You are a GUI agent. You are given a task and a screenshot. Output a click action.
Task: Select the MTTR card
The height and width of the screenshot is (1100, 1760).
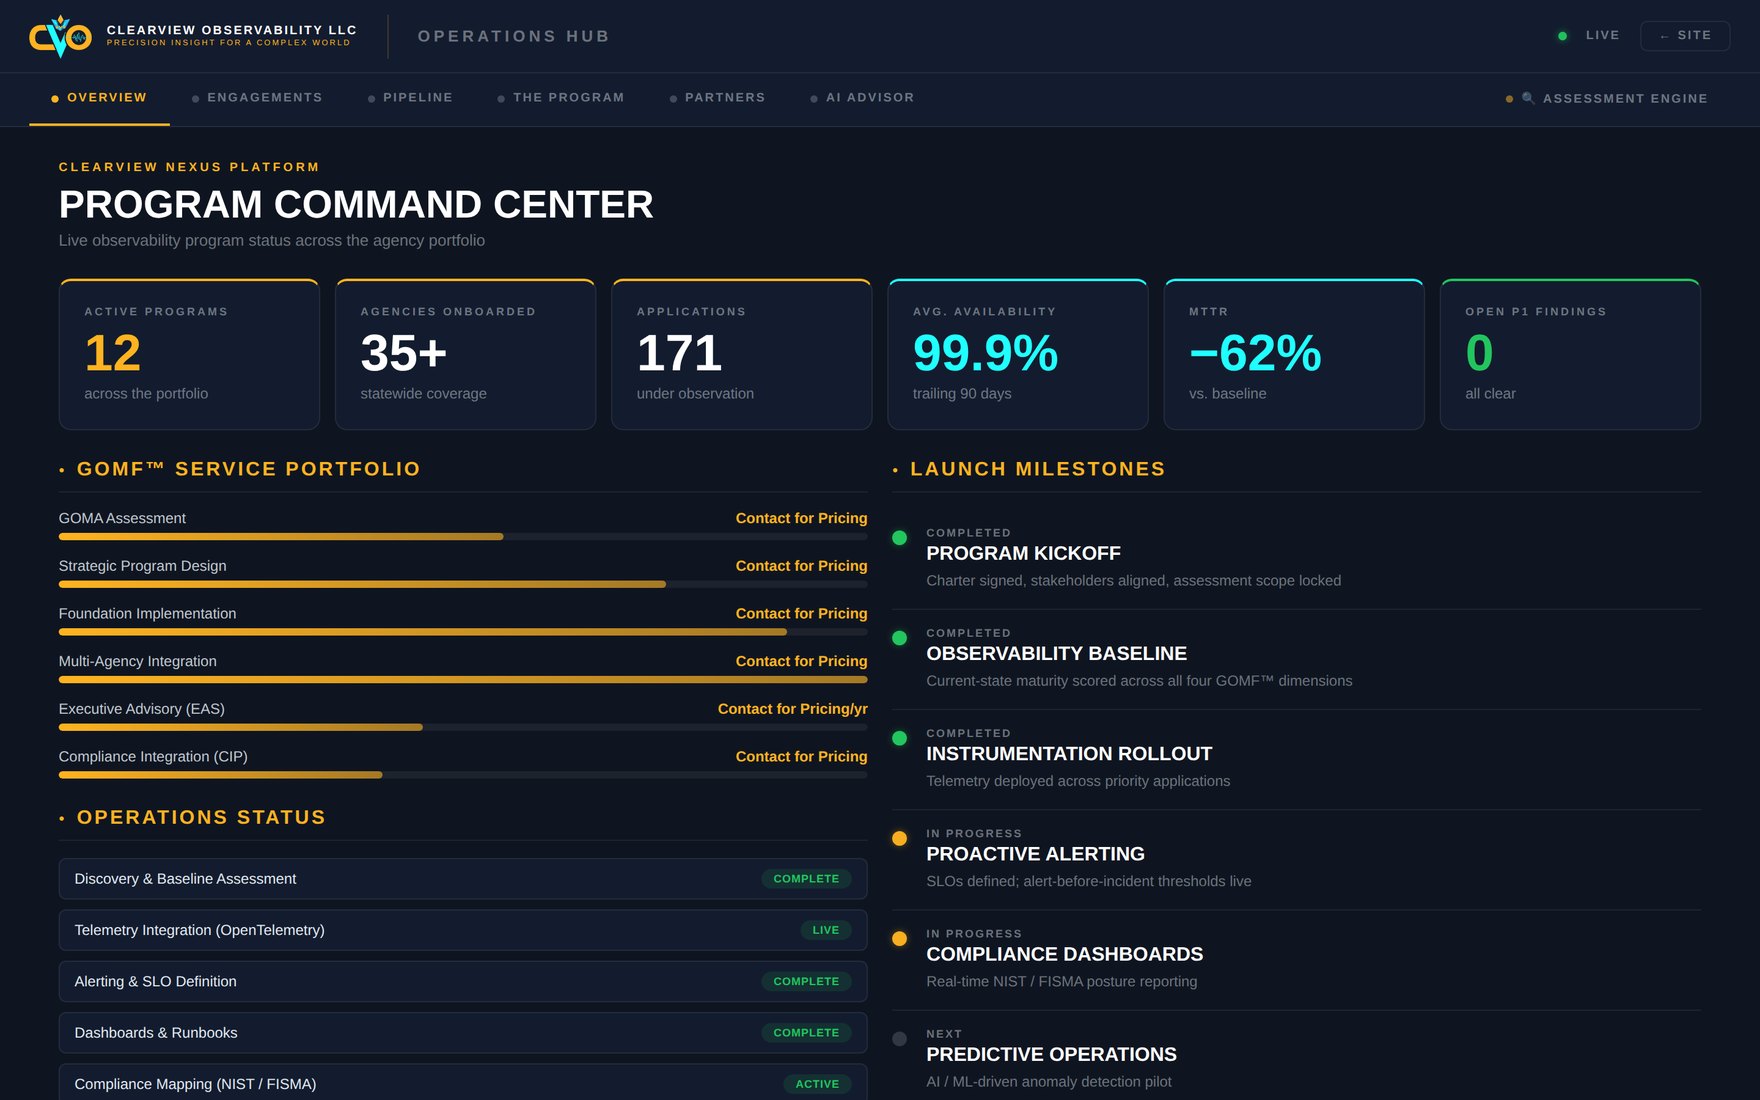coord(1294,354)
